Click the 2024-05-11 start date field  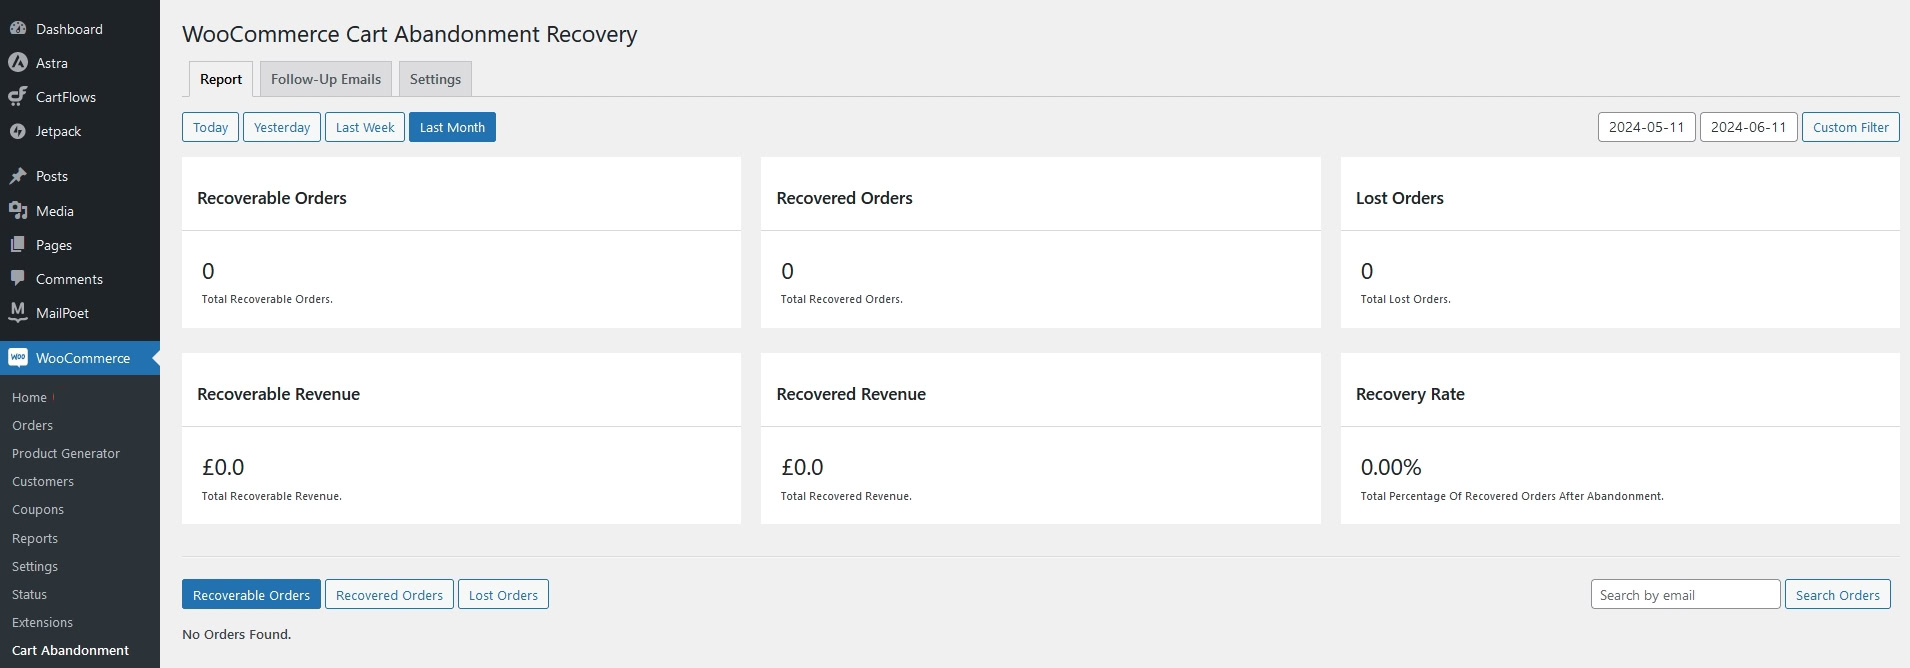coord(1646,127)
